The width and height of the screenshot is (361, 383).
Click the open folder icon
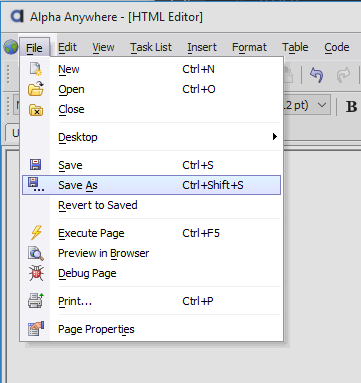tap(36, 89)
